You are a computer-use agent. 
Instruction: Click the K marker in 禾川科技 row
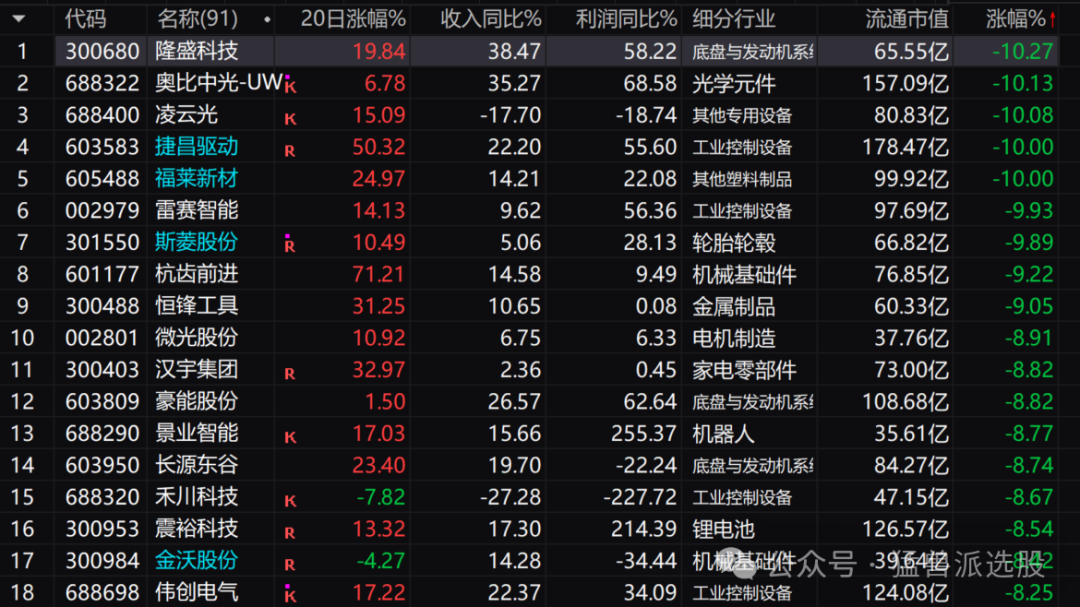point(291,501)
